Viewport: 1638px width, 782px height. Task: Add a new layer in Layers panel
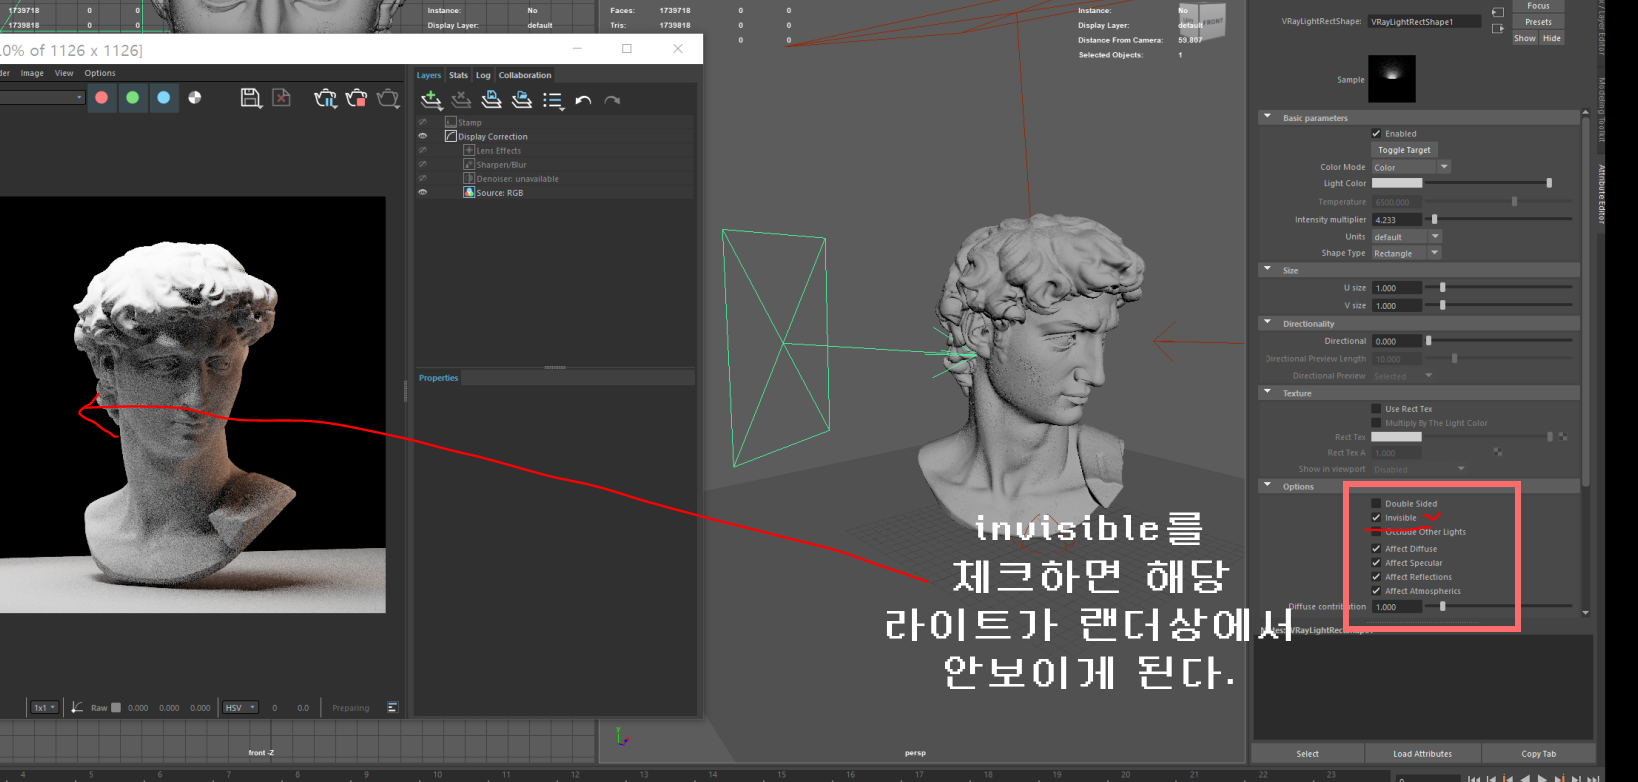pyautogui.click(x=431, y=99)
